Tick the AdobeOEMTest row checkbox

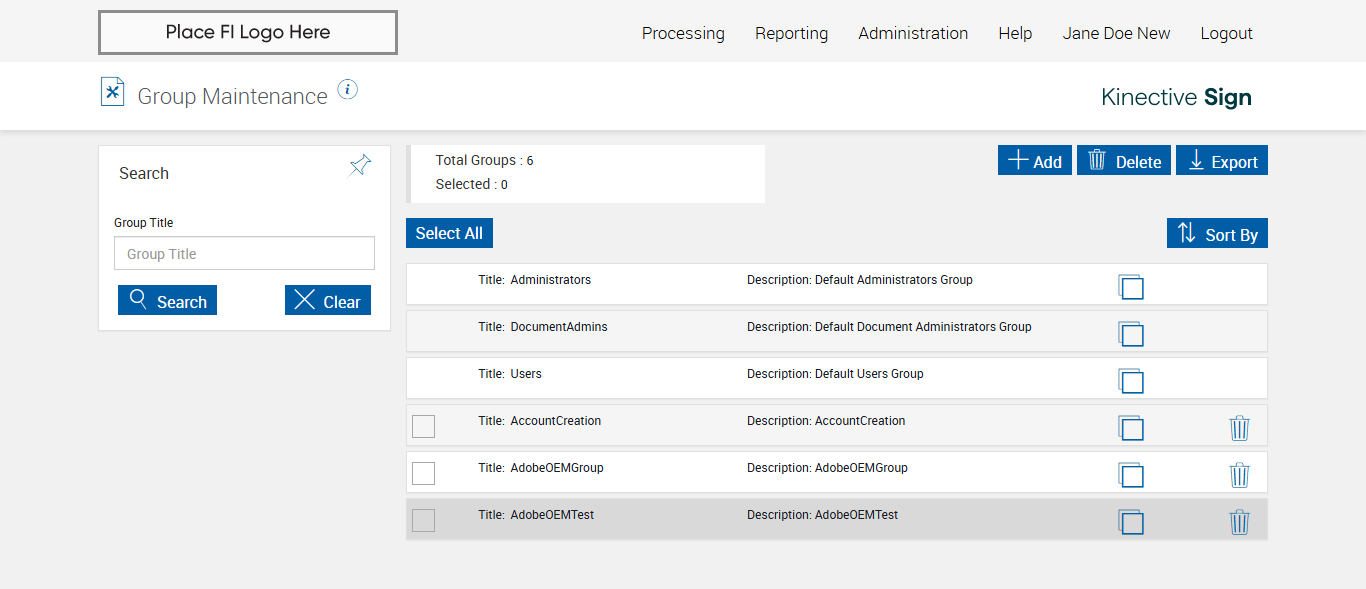coord(424,520)
